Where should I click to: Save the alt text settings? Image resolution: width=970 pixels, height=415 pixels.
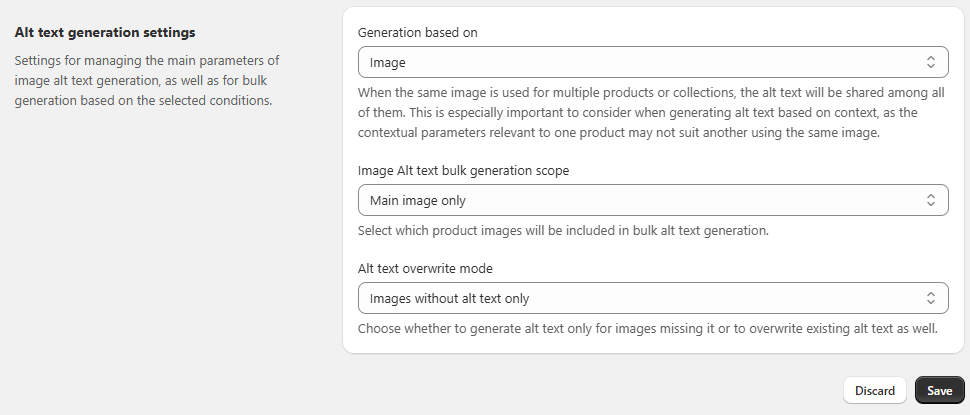(939, 390)
